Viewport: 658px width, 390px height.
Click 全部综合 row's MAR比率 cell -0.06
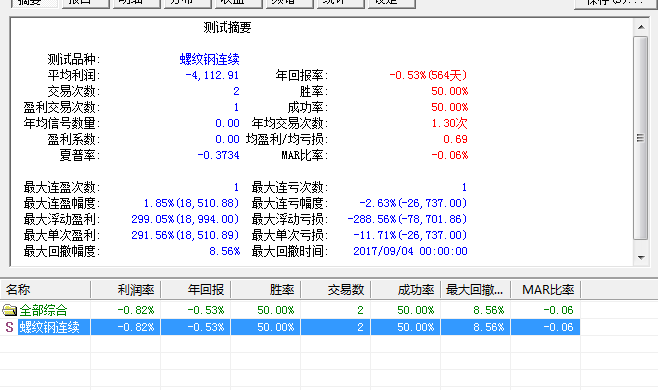click(x=546, y=310)
